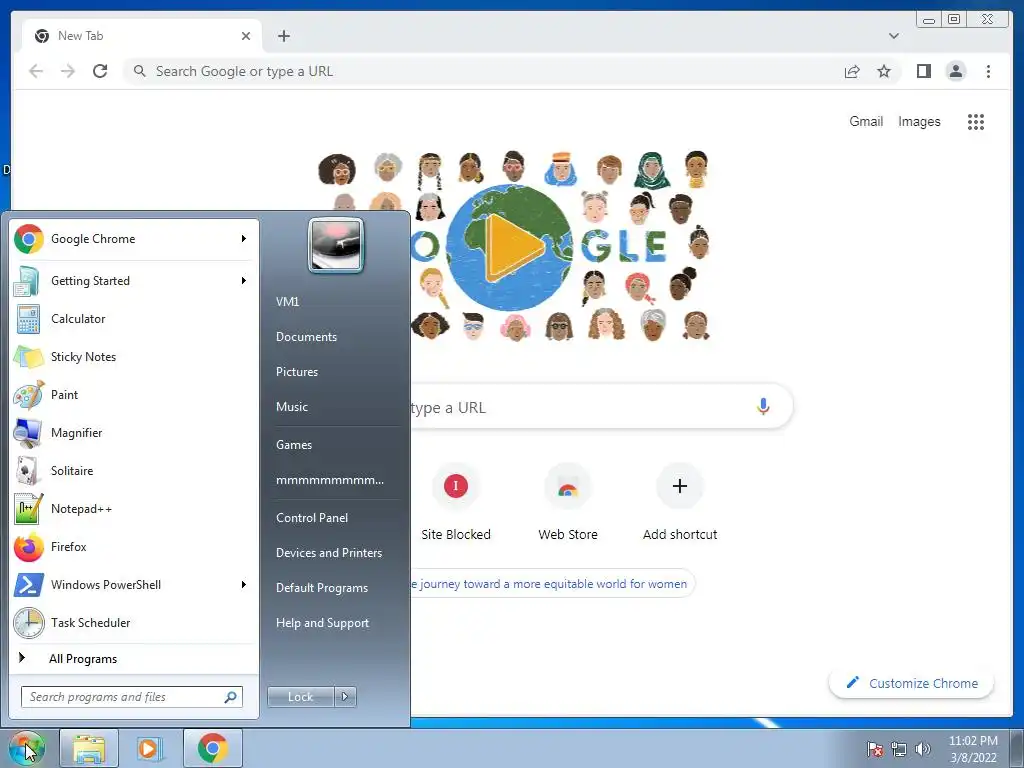1024x768 pixels.
Task: Open the shutdown options arrow beside Lock
Action: tap(345, 697)
